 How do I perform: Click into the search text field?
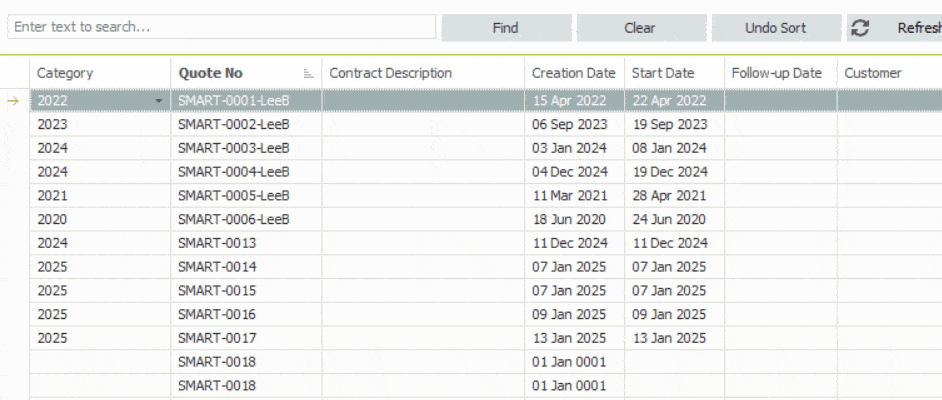[220, 27]
